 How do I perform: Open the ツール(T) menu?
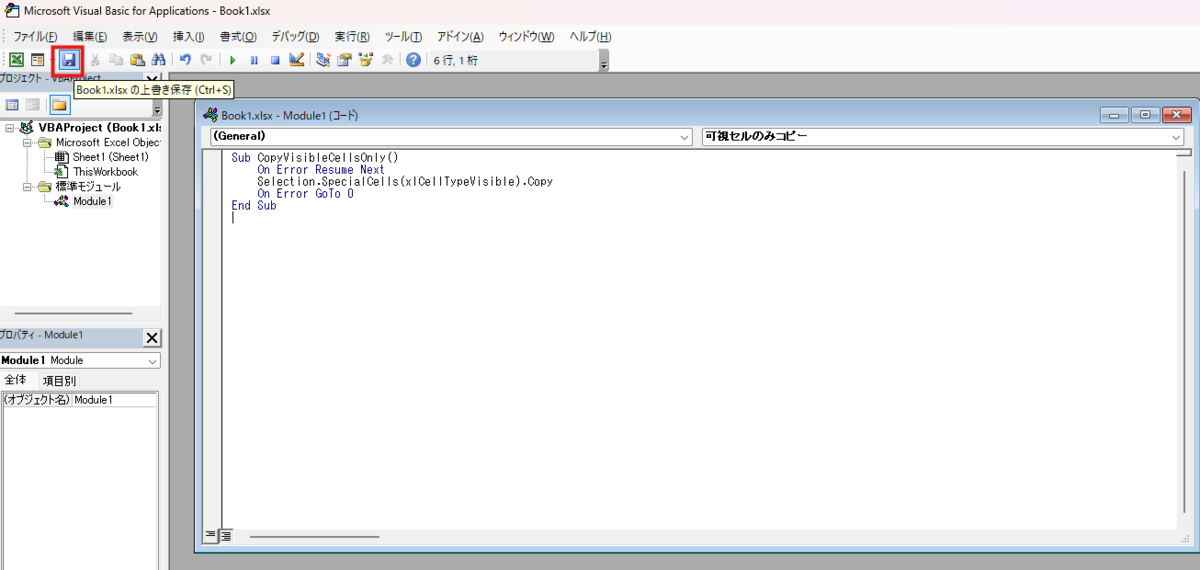403,36
